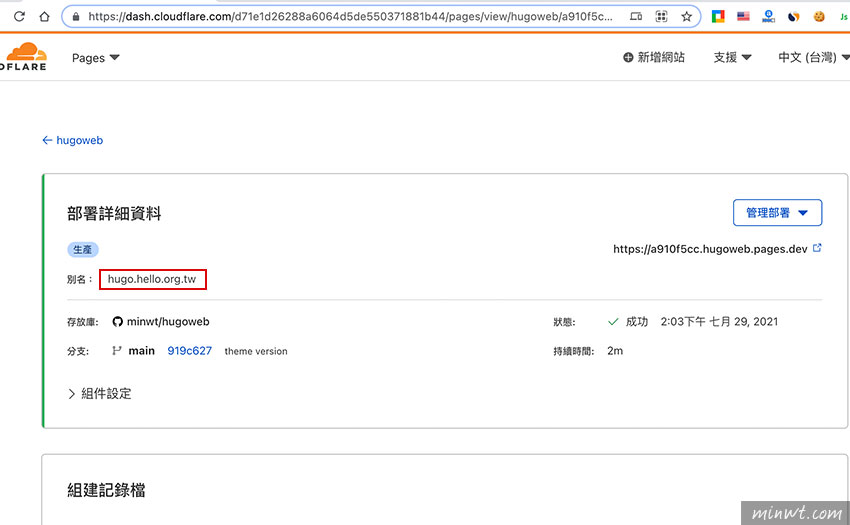
Task: Open the colorful square browser extension
Action: tap(718, 16)
